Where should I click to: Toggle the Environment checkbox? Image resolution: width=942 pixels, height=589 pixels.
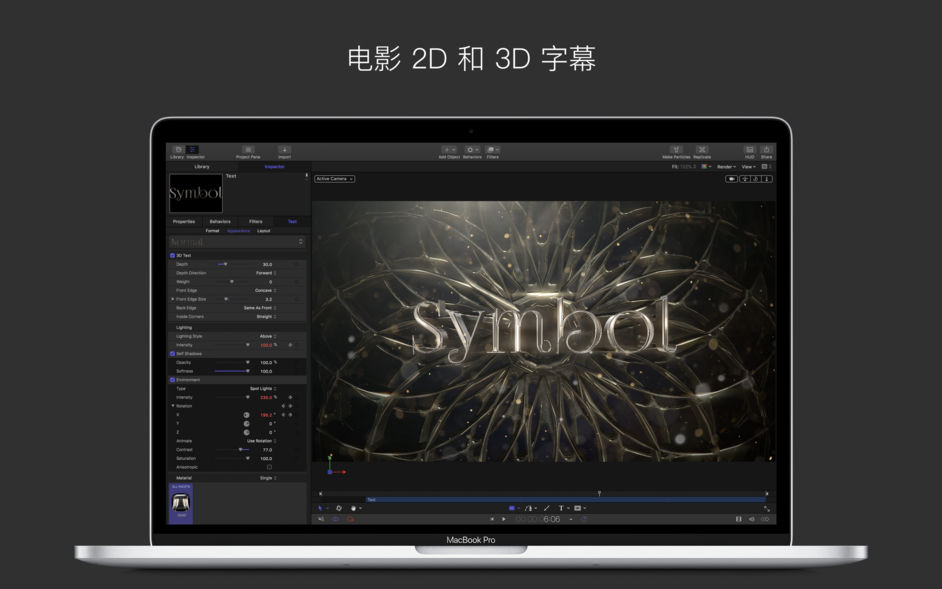point(171,379)
